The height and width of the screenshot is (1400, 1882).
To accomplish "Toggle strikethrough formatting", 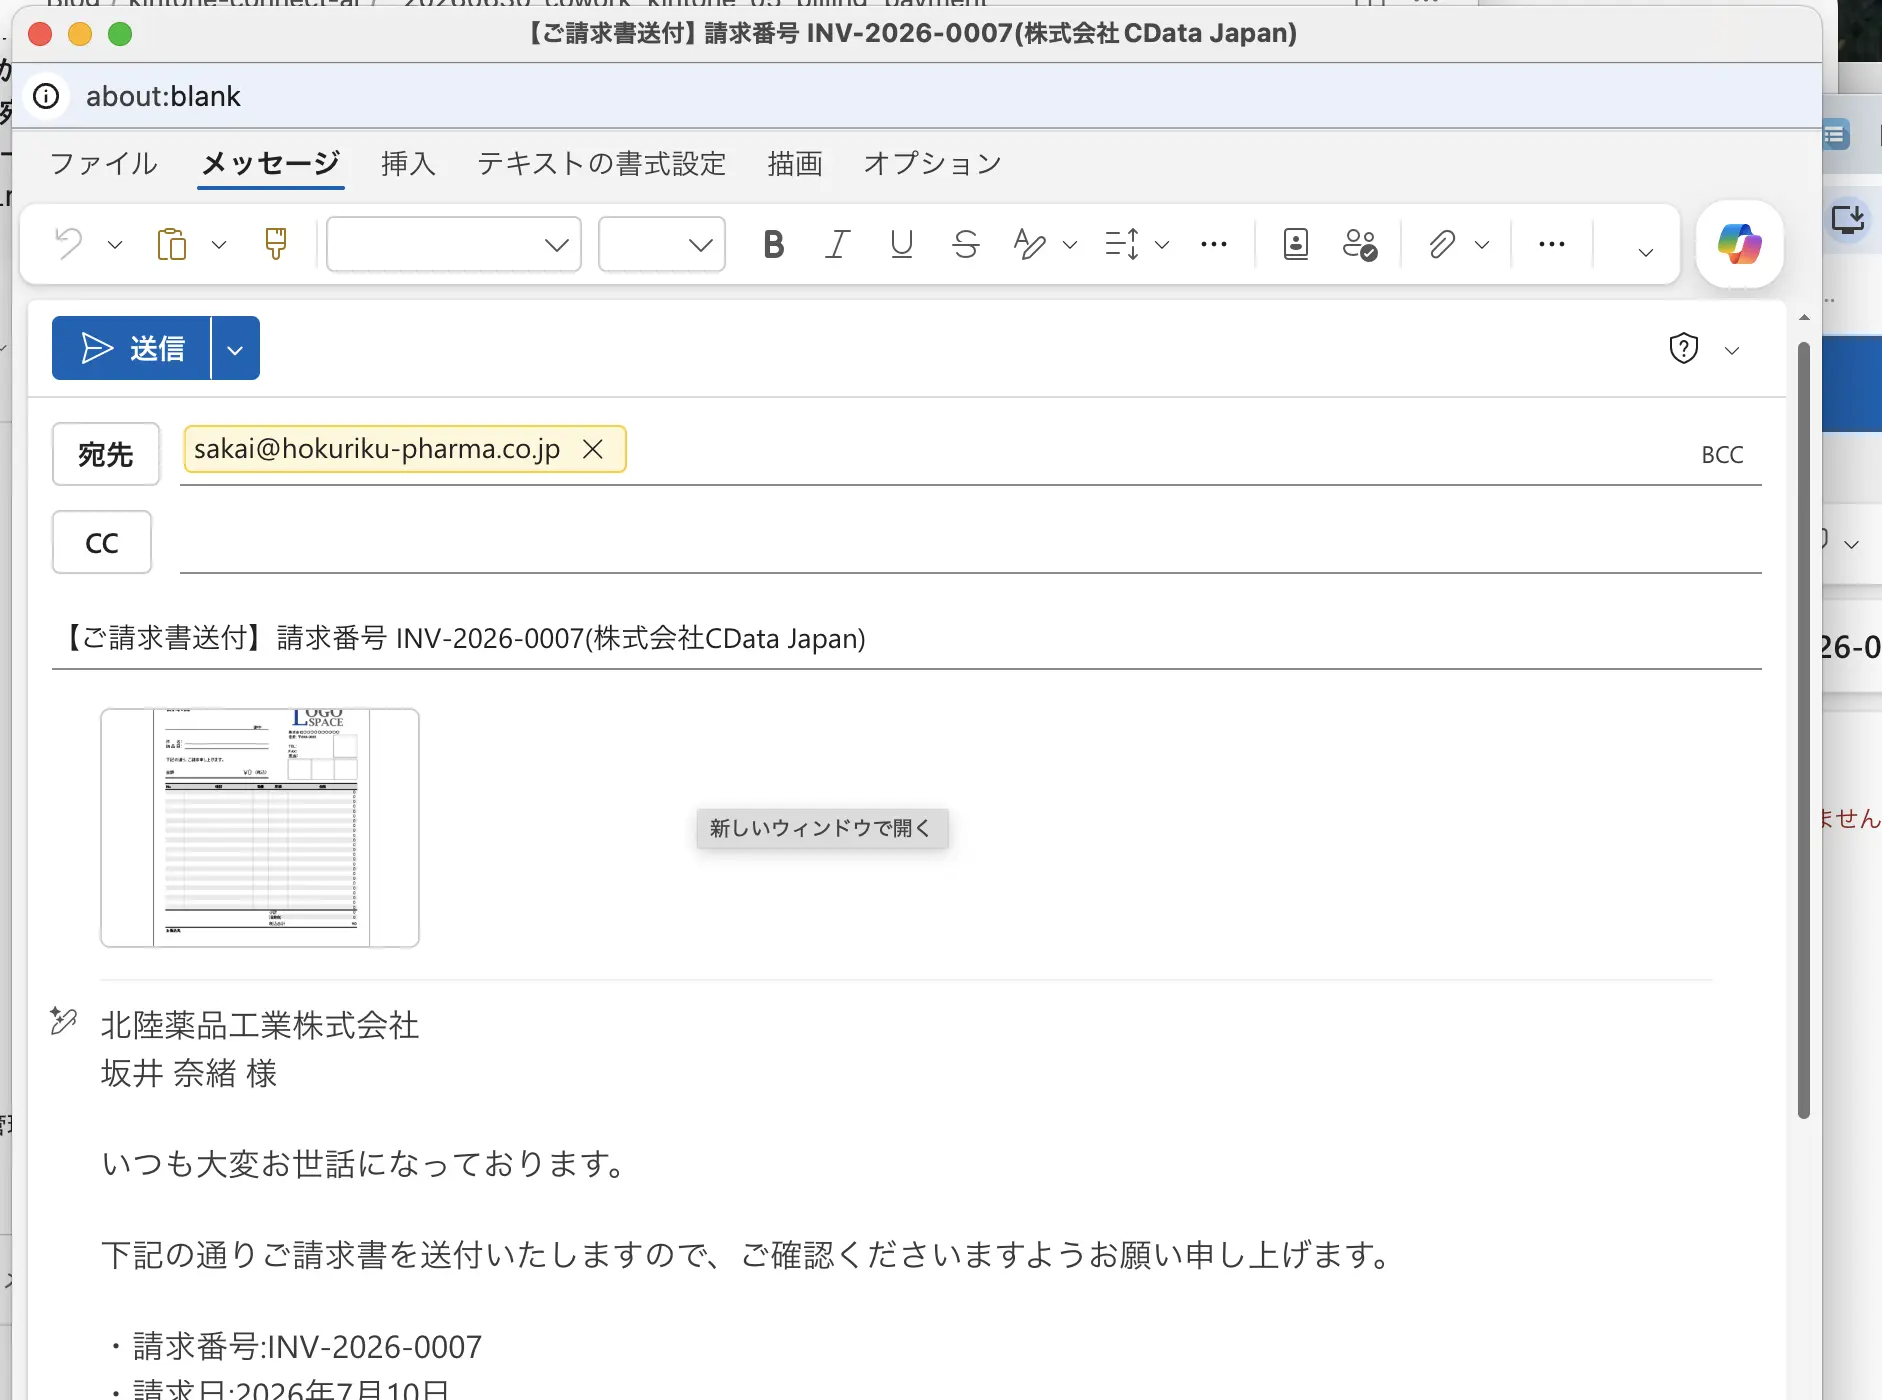I will [965, 244].
